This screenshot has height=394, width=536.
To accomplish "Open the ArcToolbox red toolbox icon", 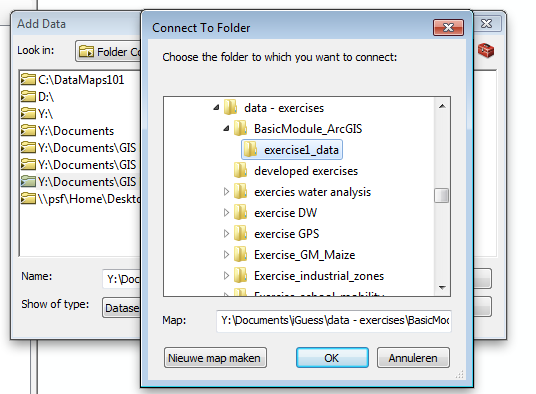I will (x=486, y=51).
